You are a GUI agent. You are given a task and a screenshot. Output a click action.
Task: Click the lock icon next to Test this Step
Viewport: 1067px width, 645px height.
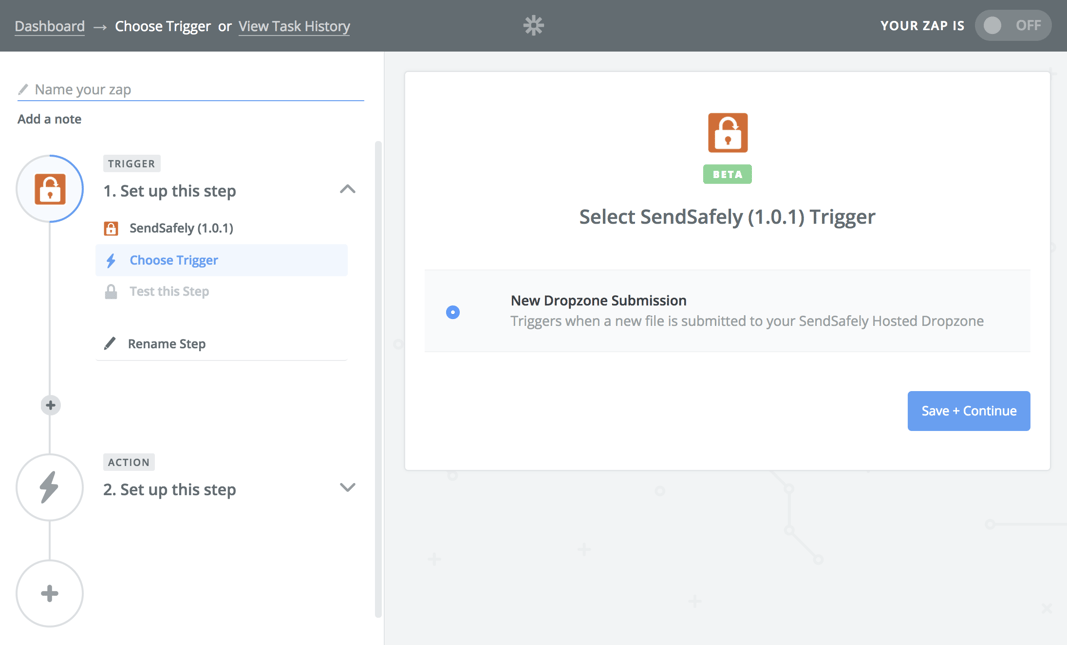[110, 291]
